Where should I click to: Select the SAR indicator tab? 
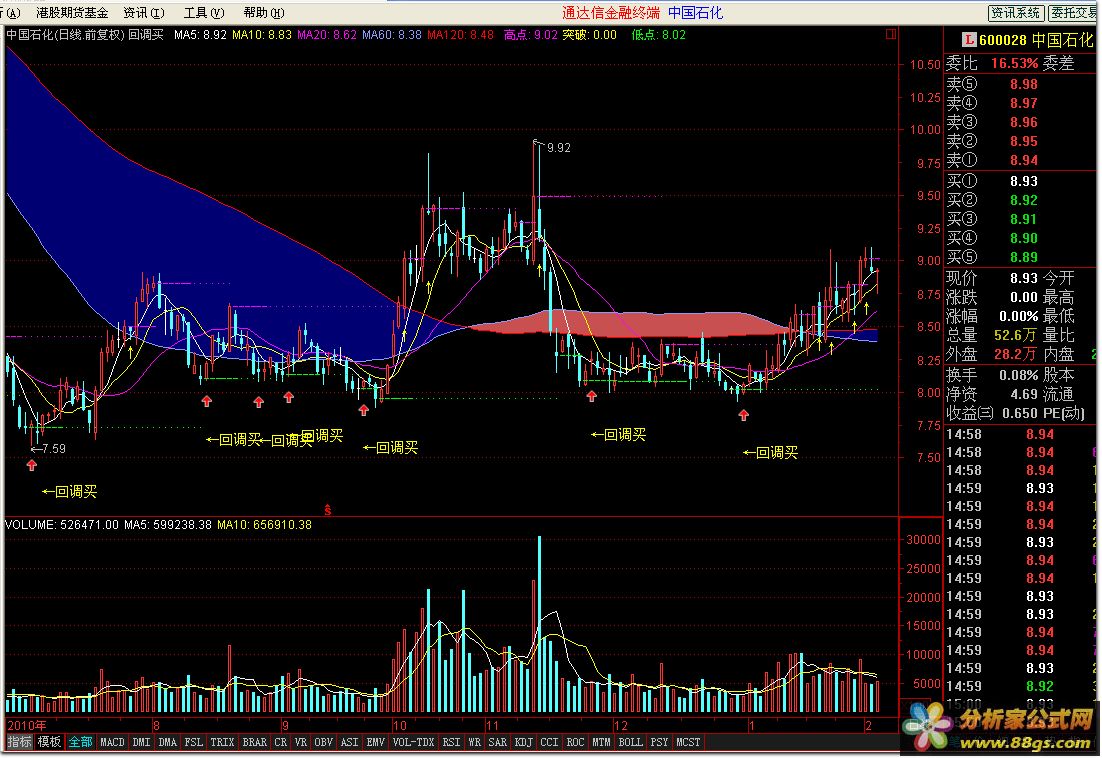pos(498,742)
